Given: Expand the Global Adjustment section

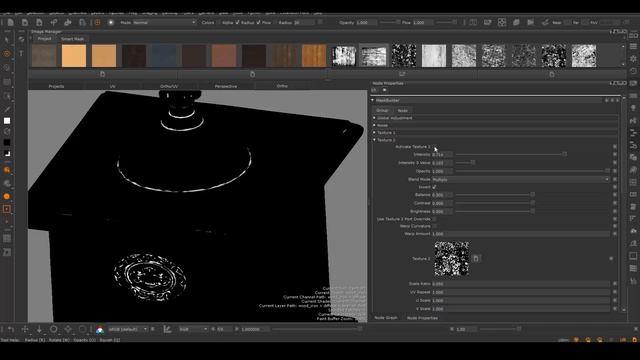Looking at the screenshot, I should [x=374, y=118].
